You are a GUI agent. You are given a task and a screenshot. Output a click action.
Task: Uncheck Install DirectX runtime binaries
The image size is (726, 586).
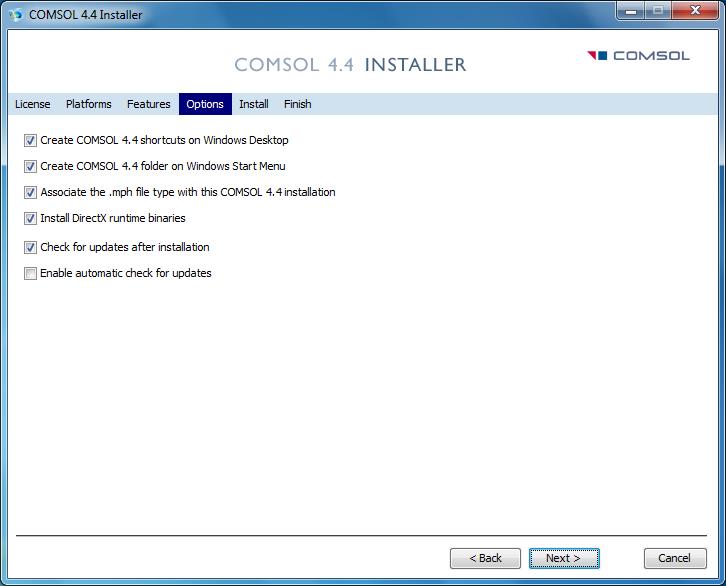pos(31,219)
